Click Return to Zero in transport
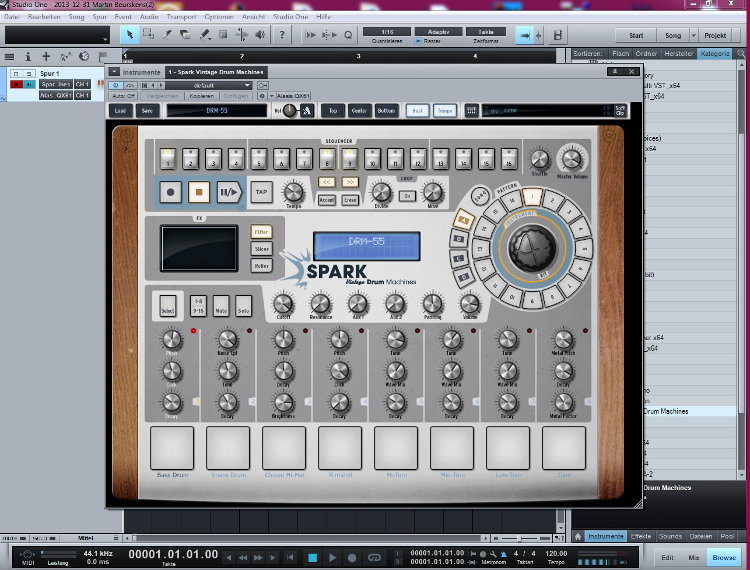 pos(290,558)
